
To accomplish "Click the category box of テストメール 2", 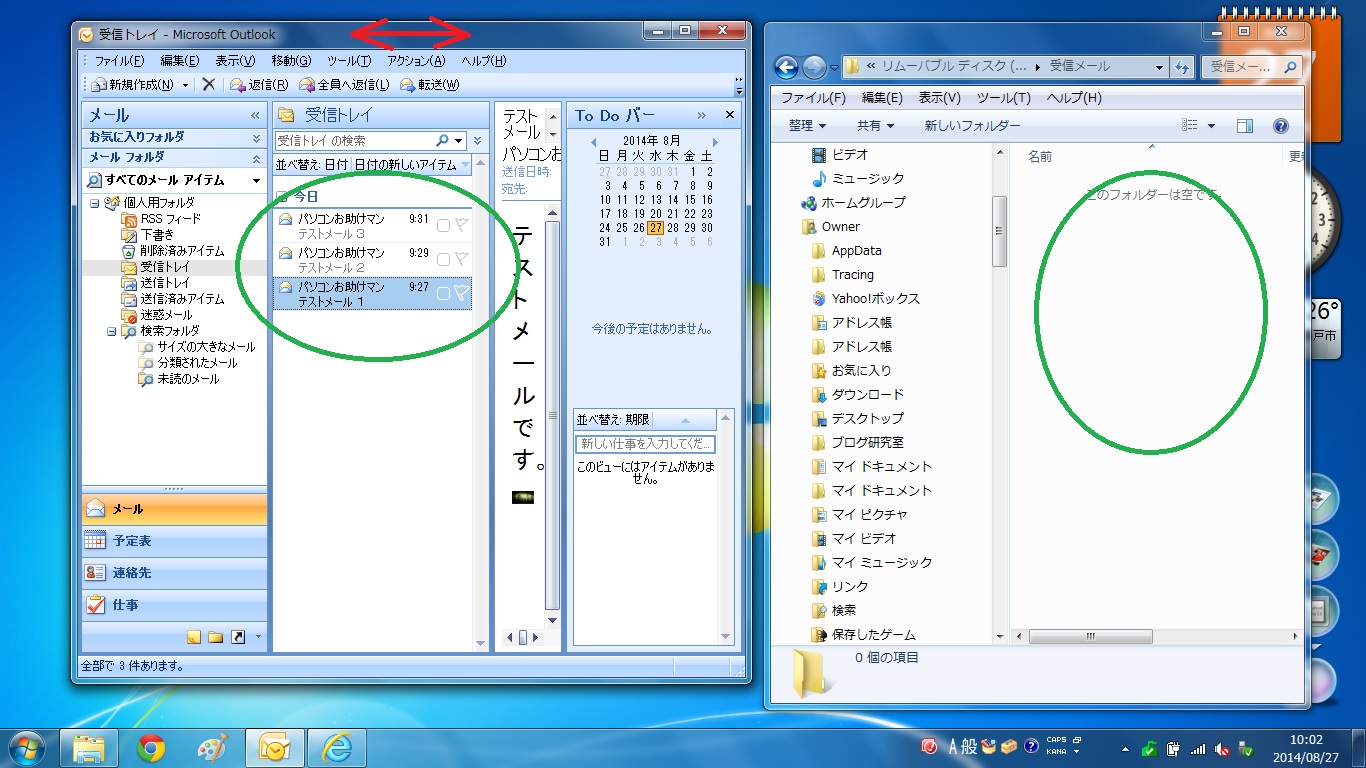I will (443, 259).
